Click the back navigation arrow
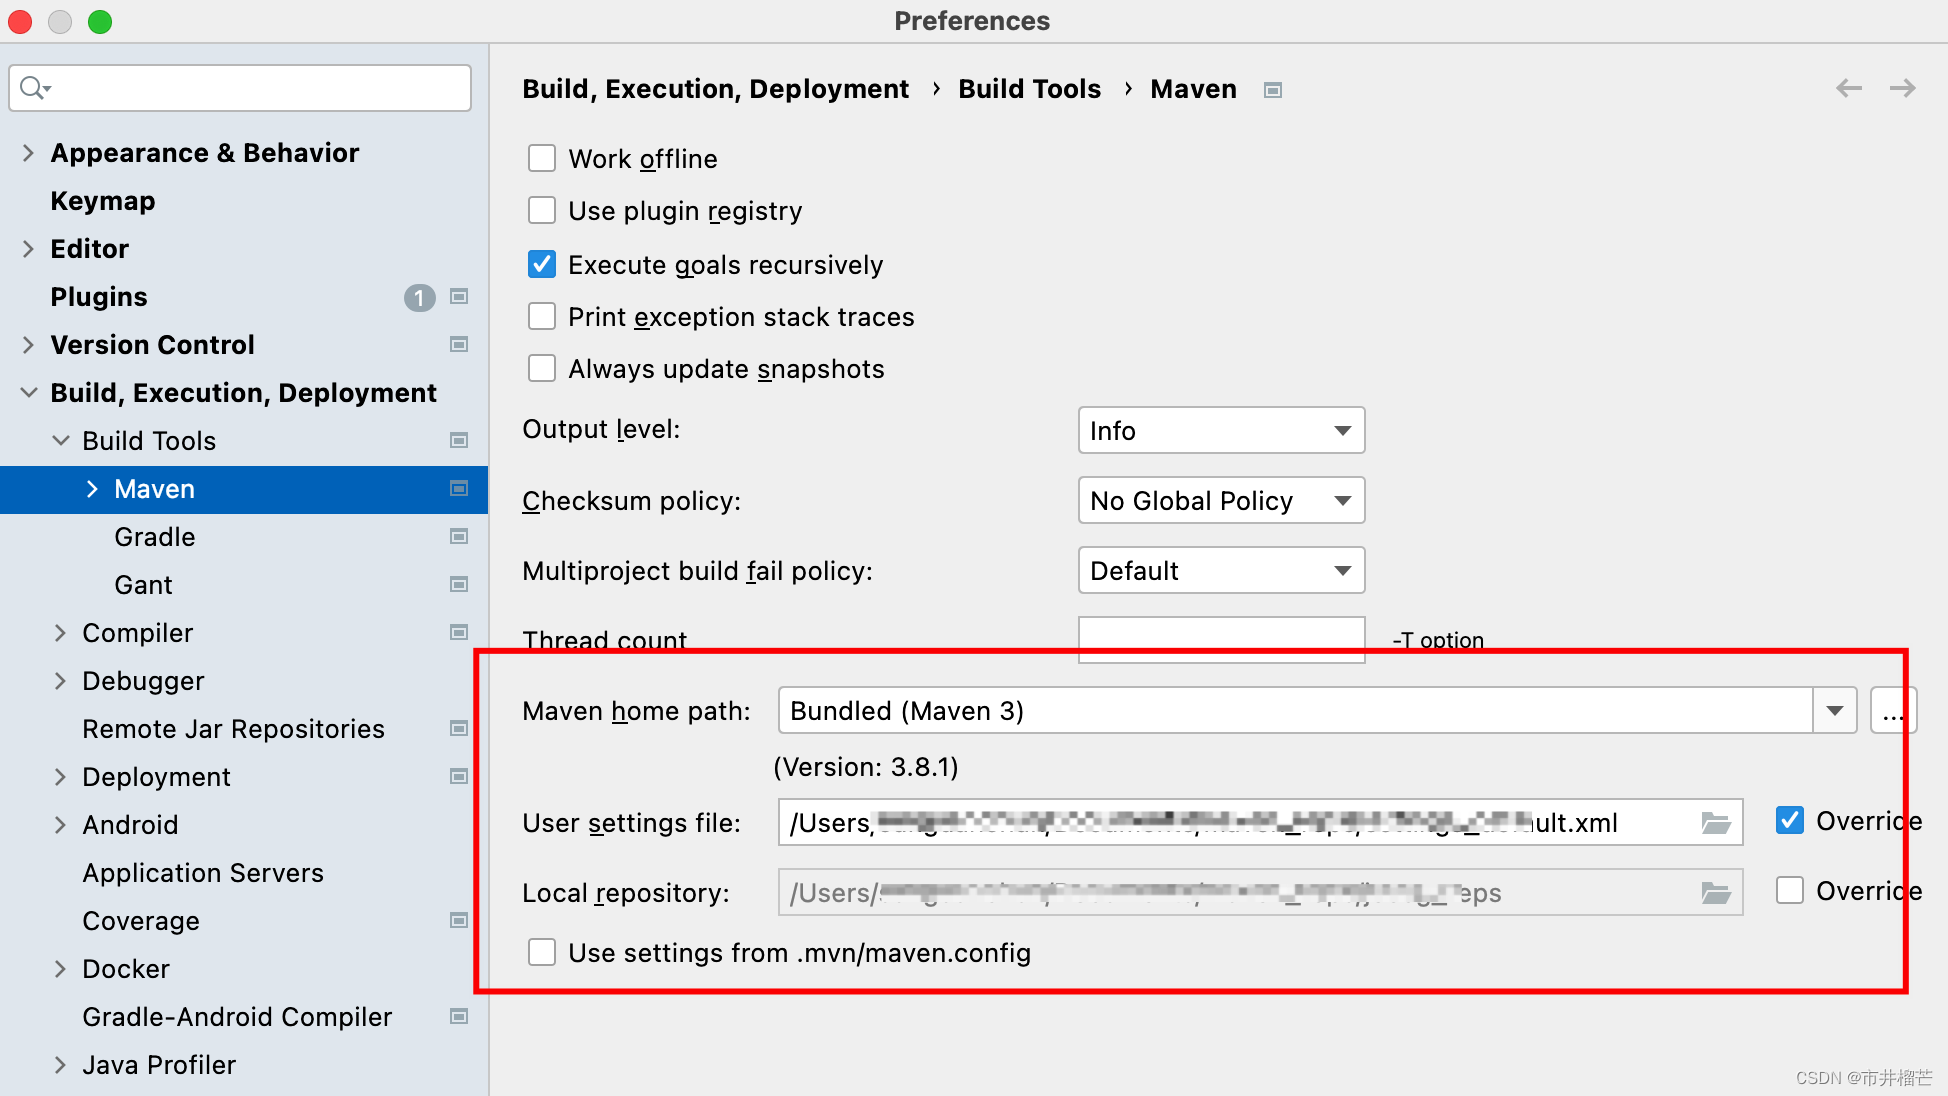Image resolution: width=1948 pixels, height=1096 pixels. [x=1849, y=89]
